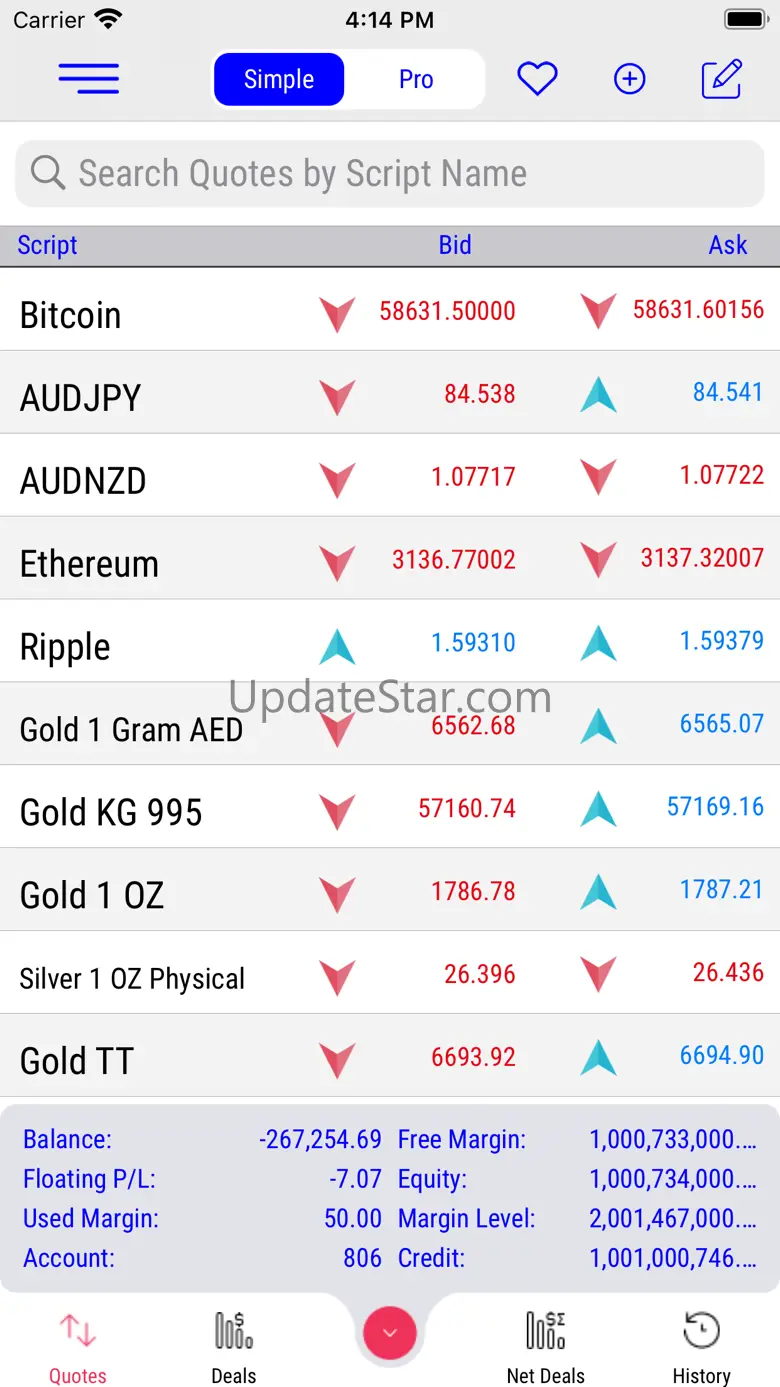Collapse panel with red chevron button

click(x=389, y=1332)
